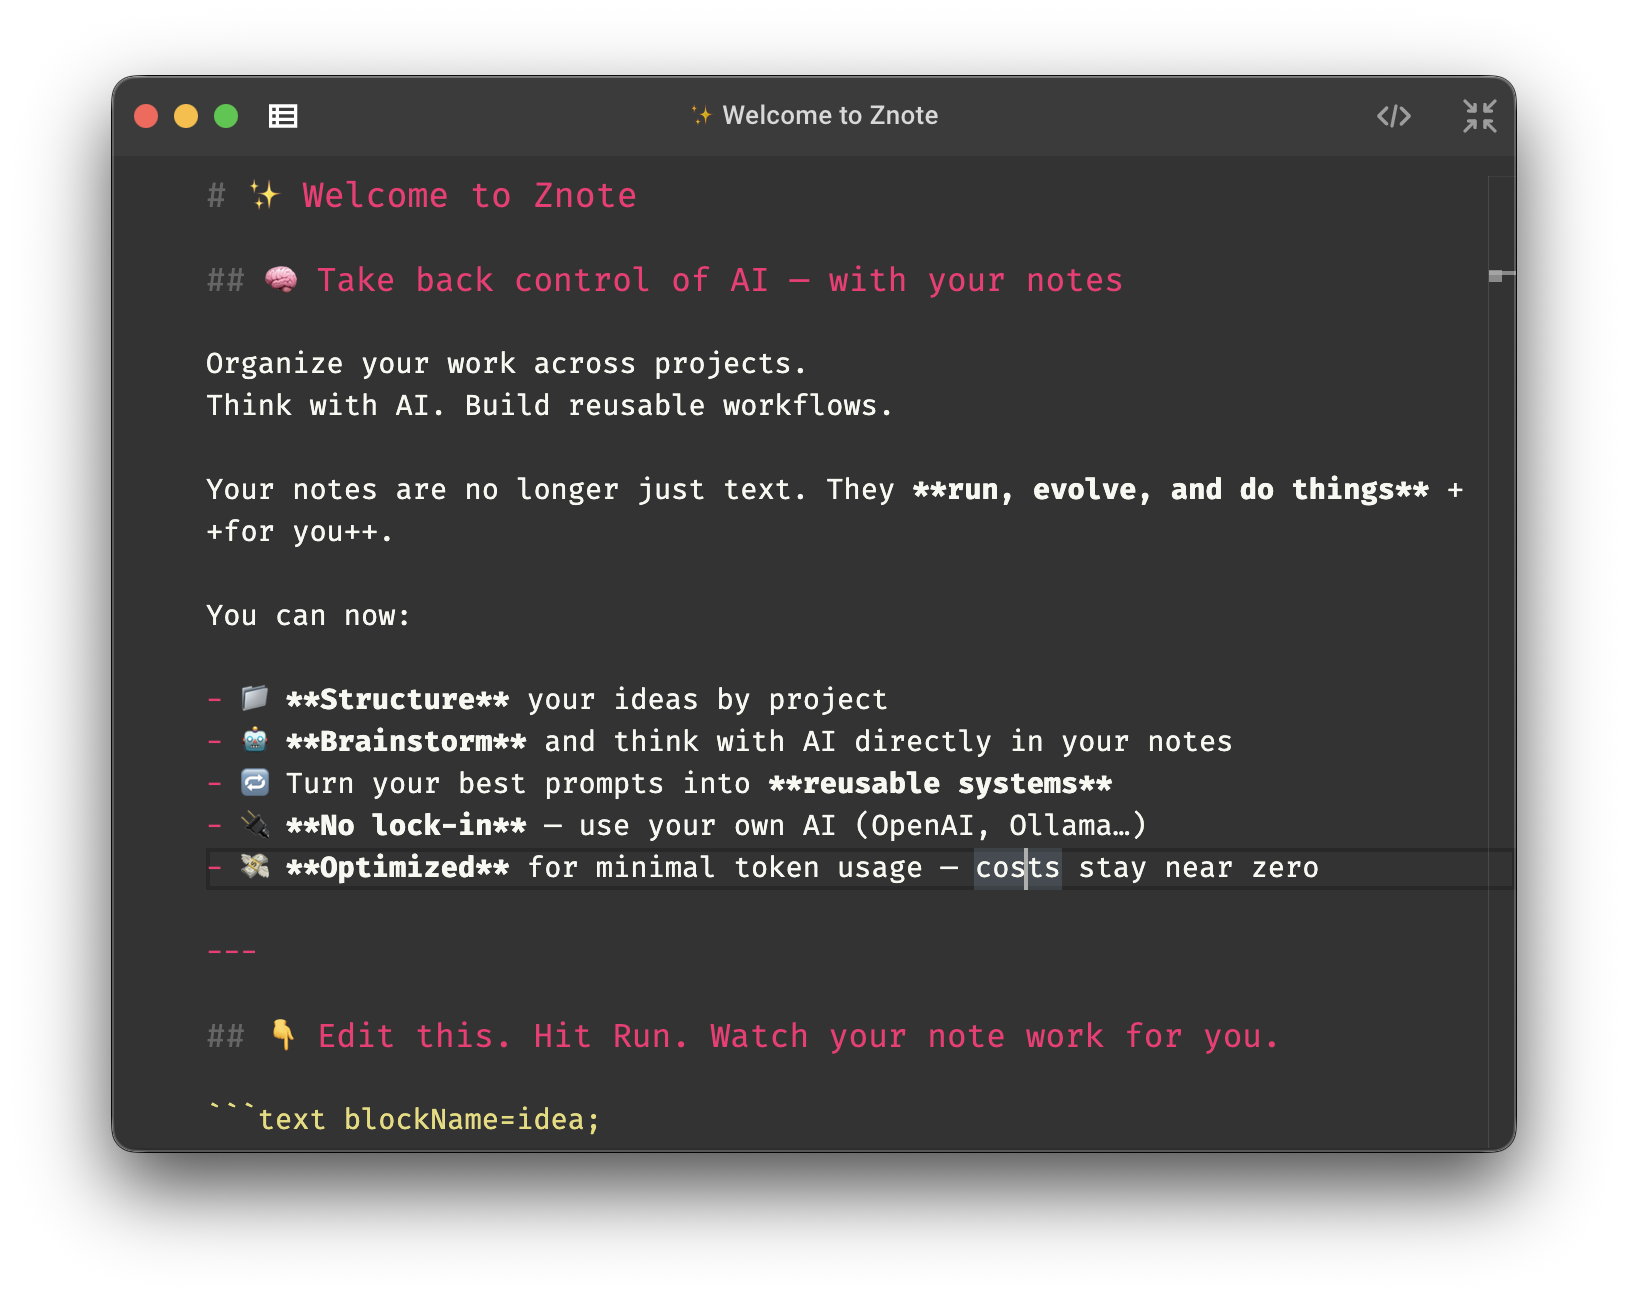Click the robot emoji beside Brainstorm
1628x1300 pixels.
pyautogui.click(x=255, y=740)
